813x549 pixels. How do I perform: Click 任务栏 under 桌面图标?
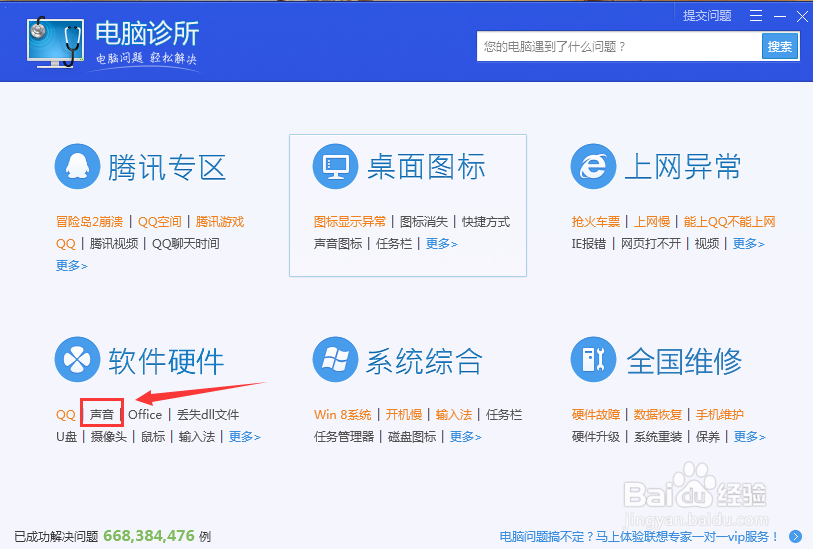(x=394, y=244)
